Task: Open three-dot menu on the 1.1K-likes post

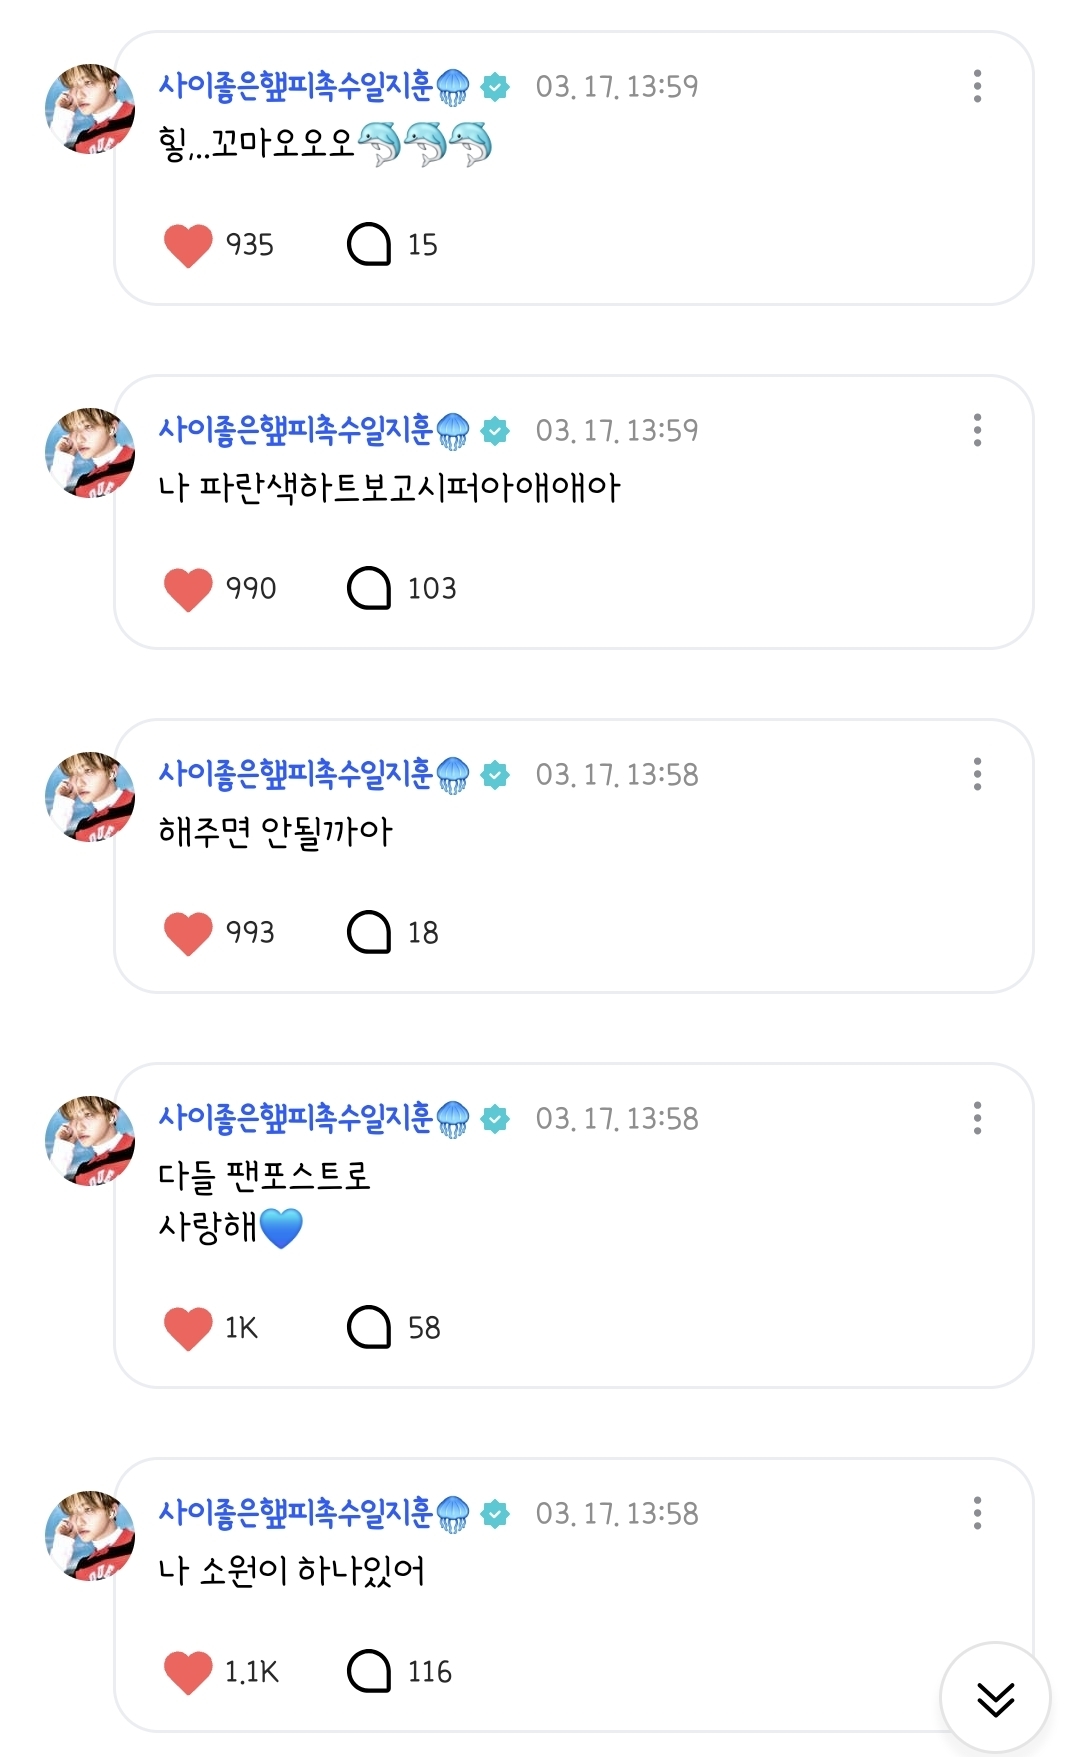Action: coord(977,1513)
